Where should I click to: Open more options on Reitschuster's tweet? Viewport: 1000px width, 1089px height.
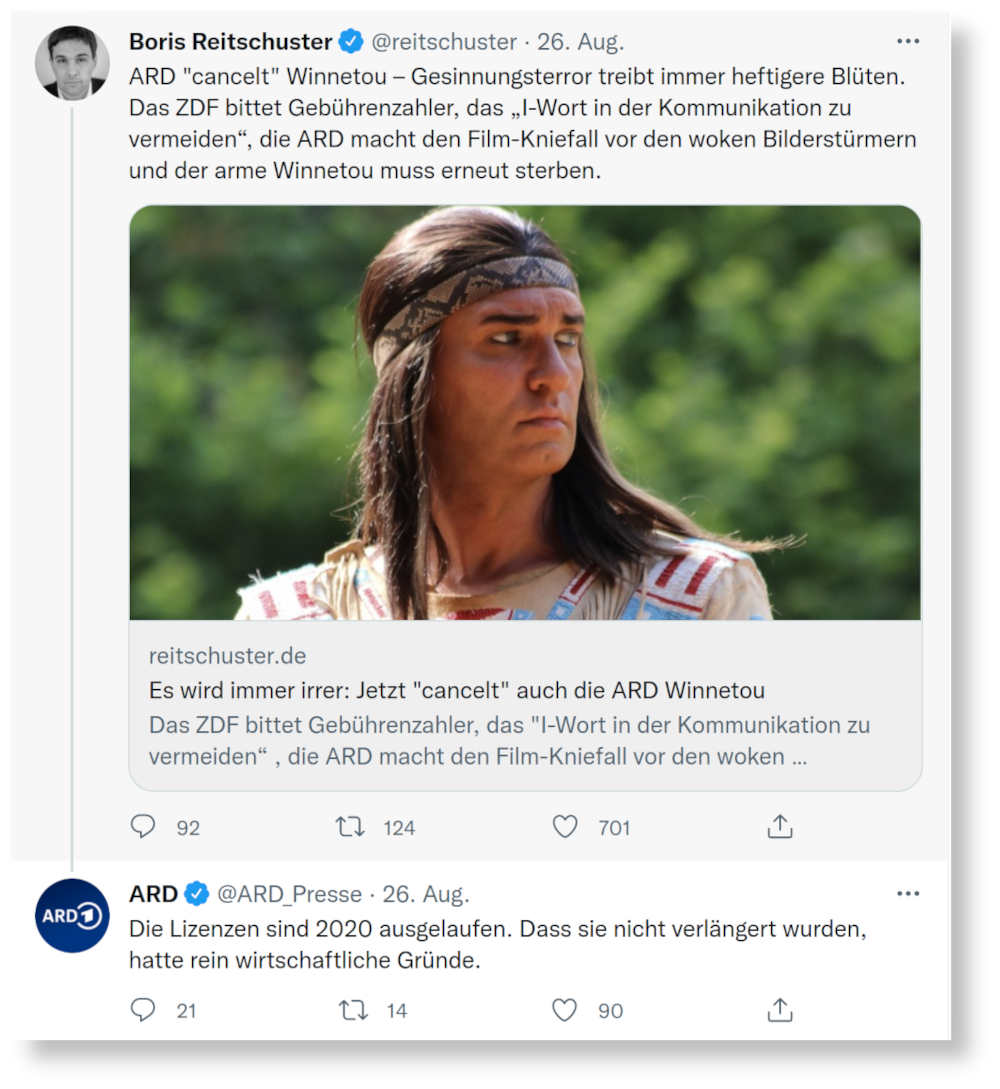907,41
